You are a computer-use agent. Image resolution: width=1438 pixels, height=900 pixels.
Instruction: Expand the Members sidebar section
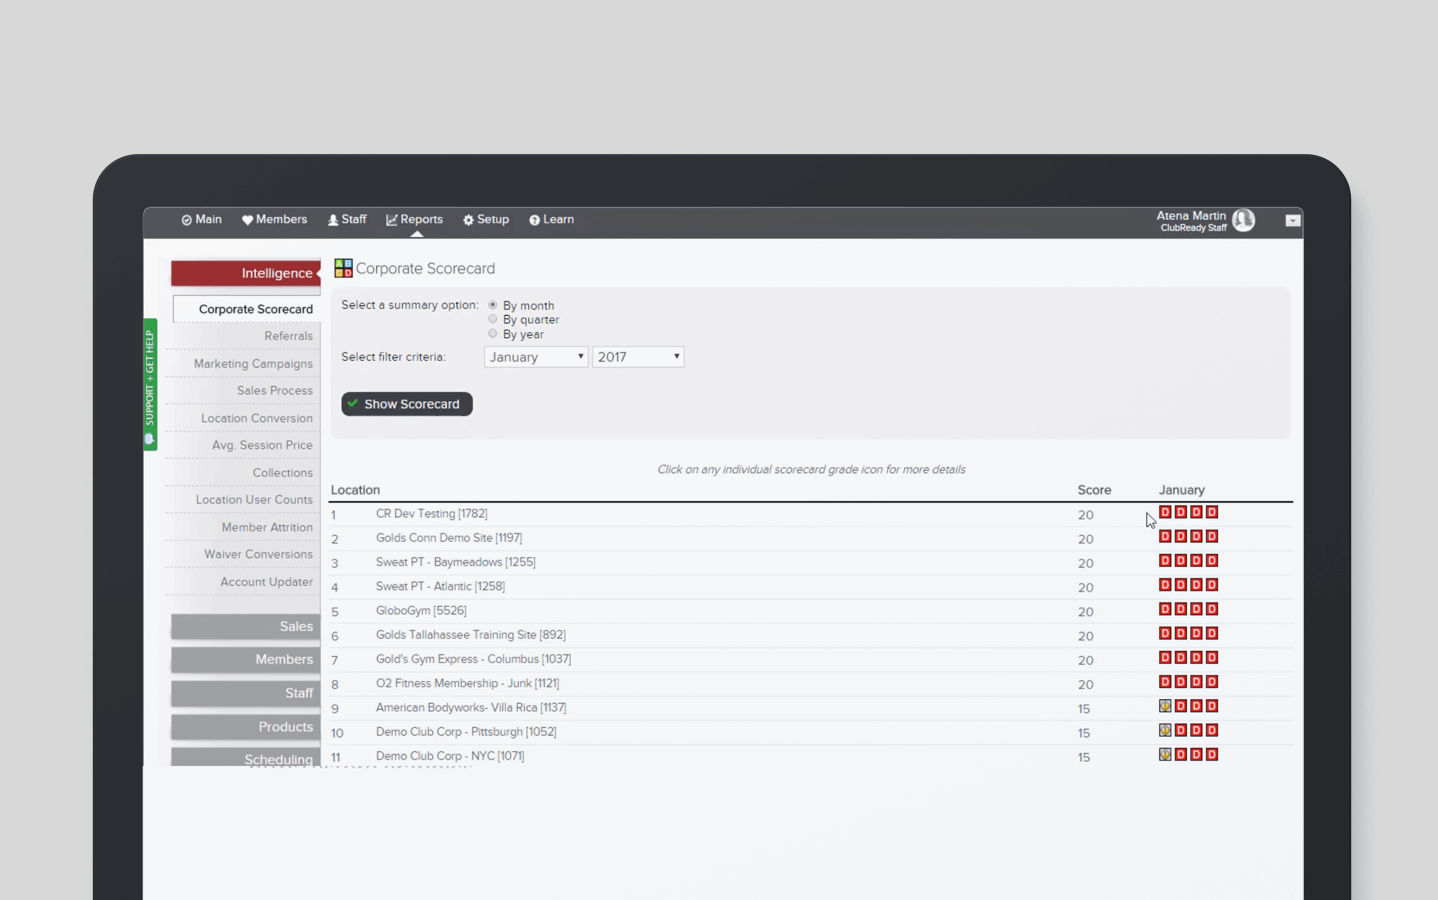pos(246,659)
